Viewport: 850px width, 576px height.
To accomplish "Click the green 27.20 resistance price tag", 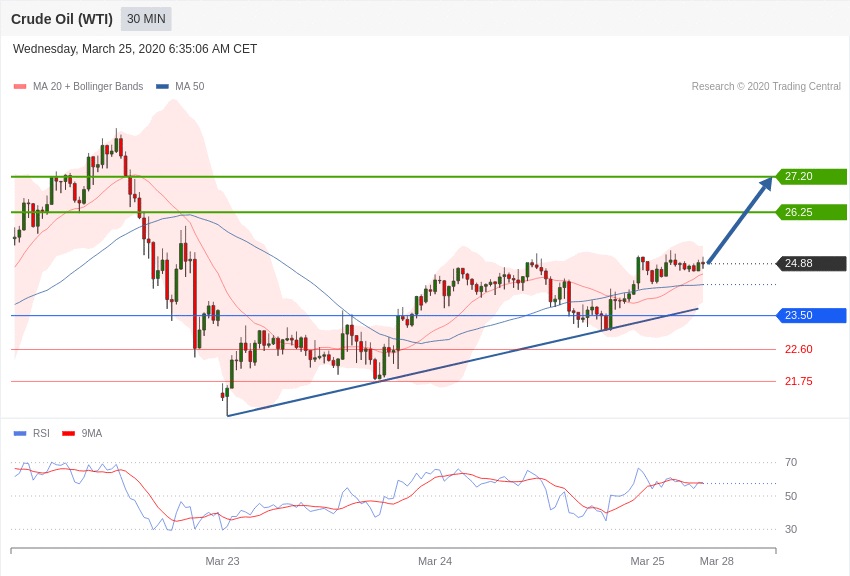I will (811, 176).
